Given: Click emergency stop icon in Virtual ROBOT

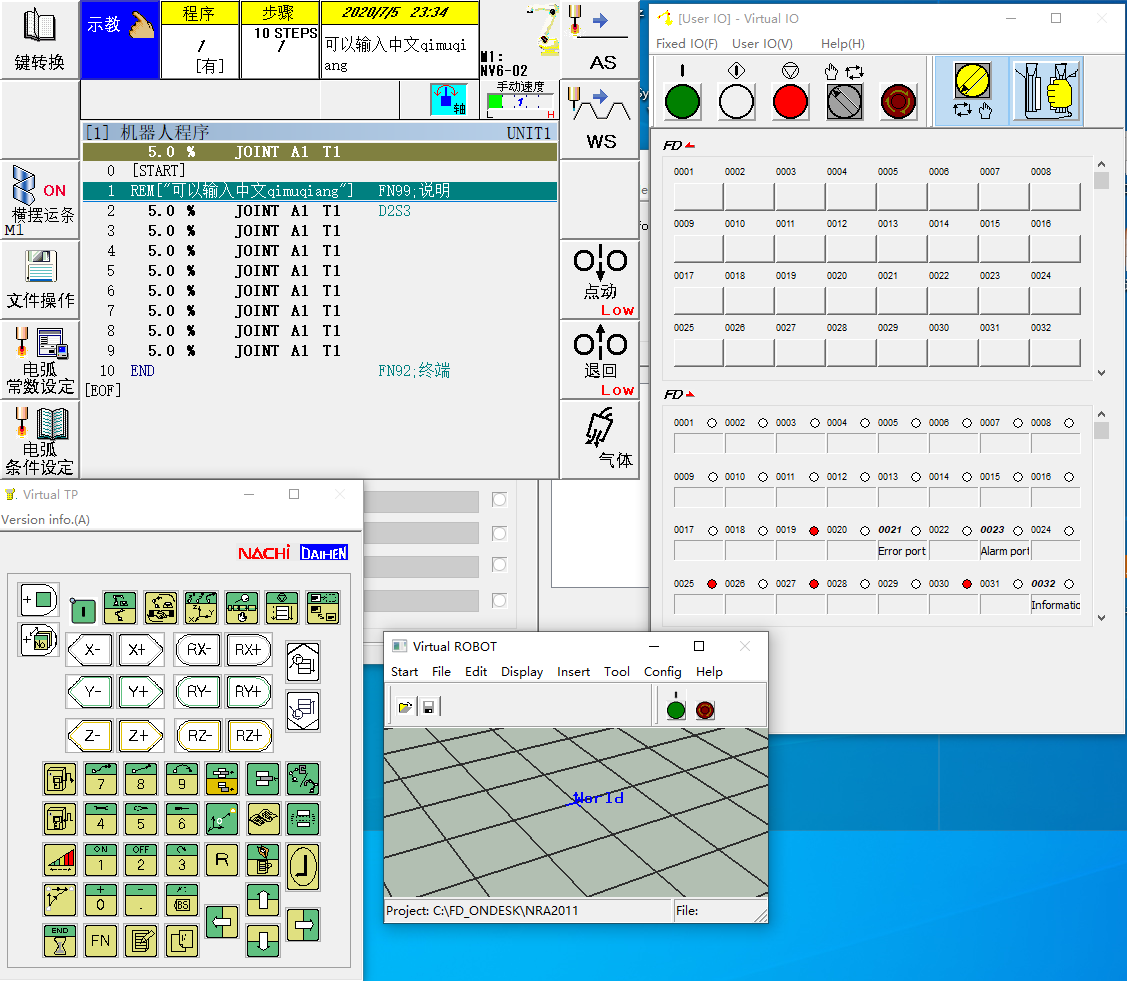Looking at the screenshot, I should coord(705,709).
